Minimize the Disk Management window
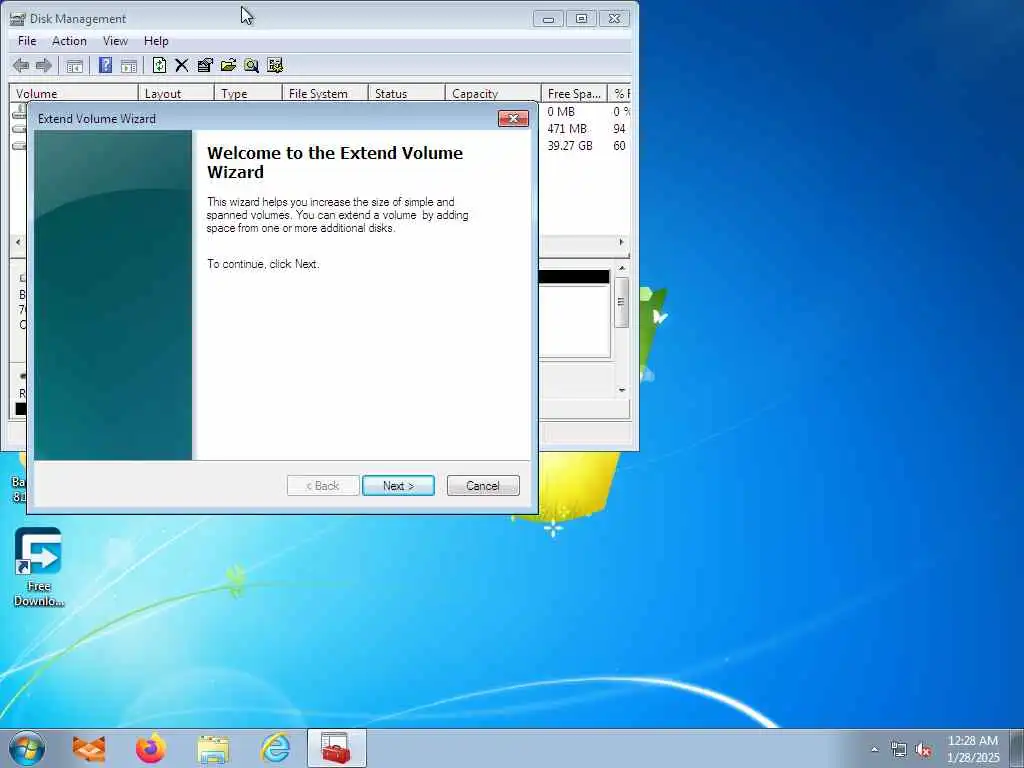Image resolution: width=1024 pixels, height=768 pixels. (548, 19)
